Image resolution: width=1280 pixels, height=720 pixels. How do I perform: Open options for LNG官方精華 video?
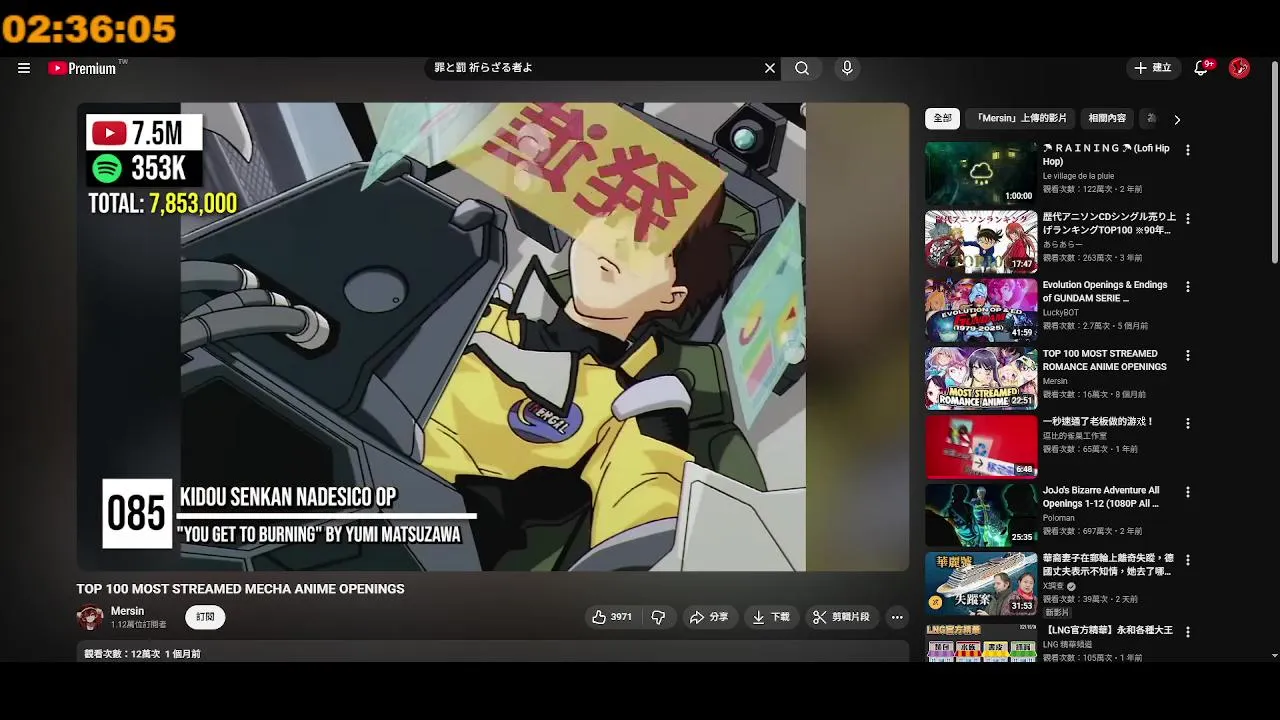coord(1188,632)
